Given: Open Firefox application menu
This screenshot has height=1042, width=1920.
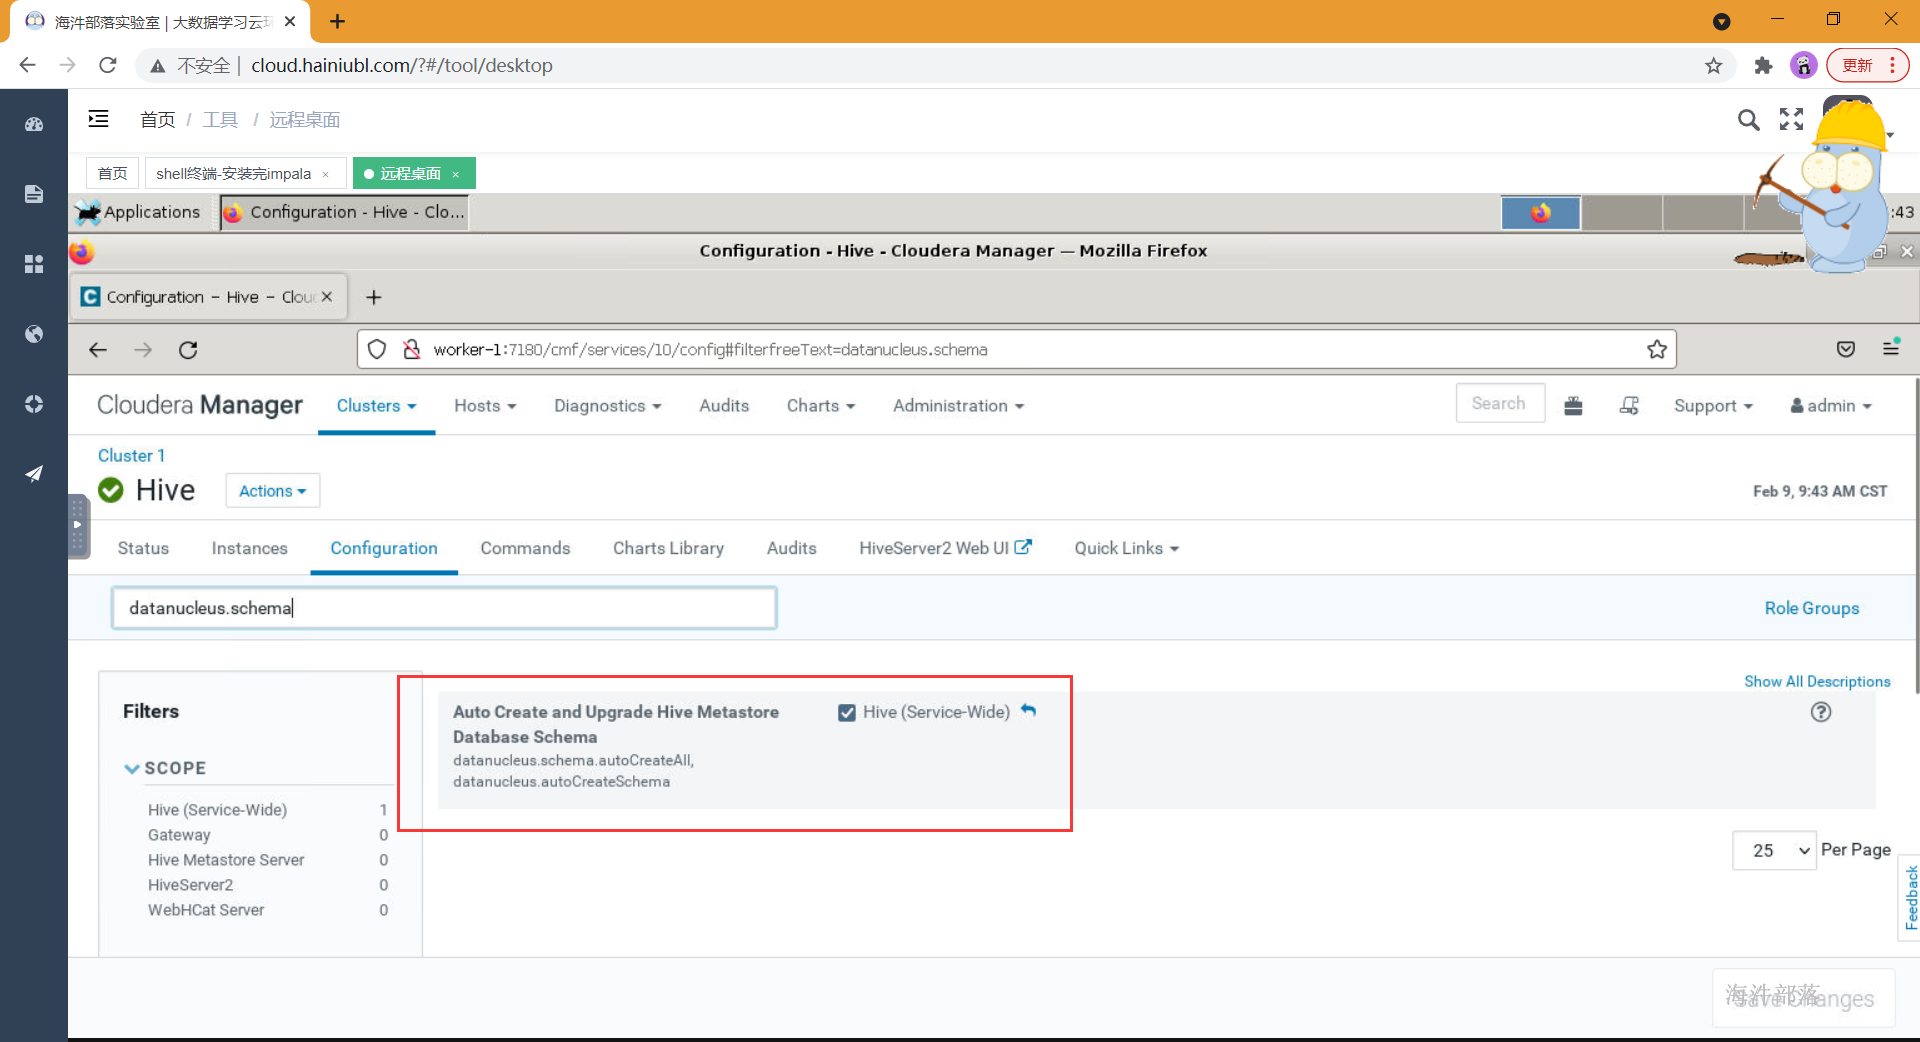Looking at the screenshot, I should coord(1891,348).
